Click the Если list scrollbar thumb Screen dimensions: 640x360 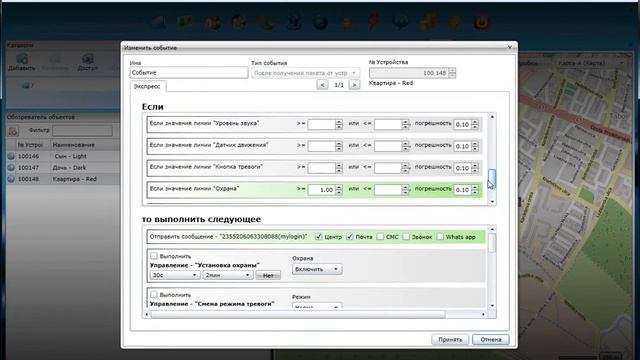point(492,178)
